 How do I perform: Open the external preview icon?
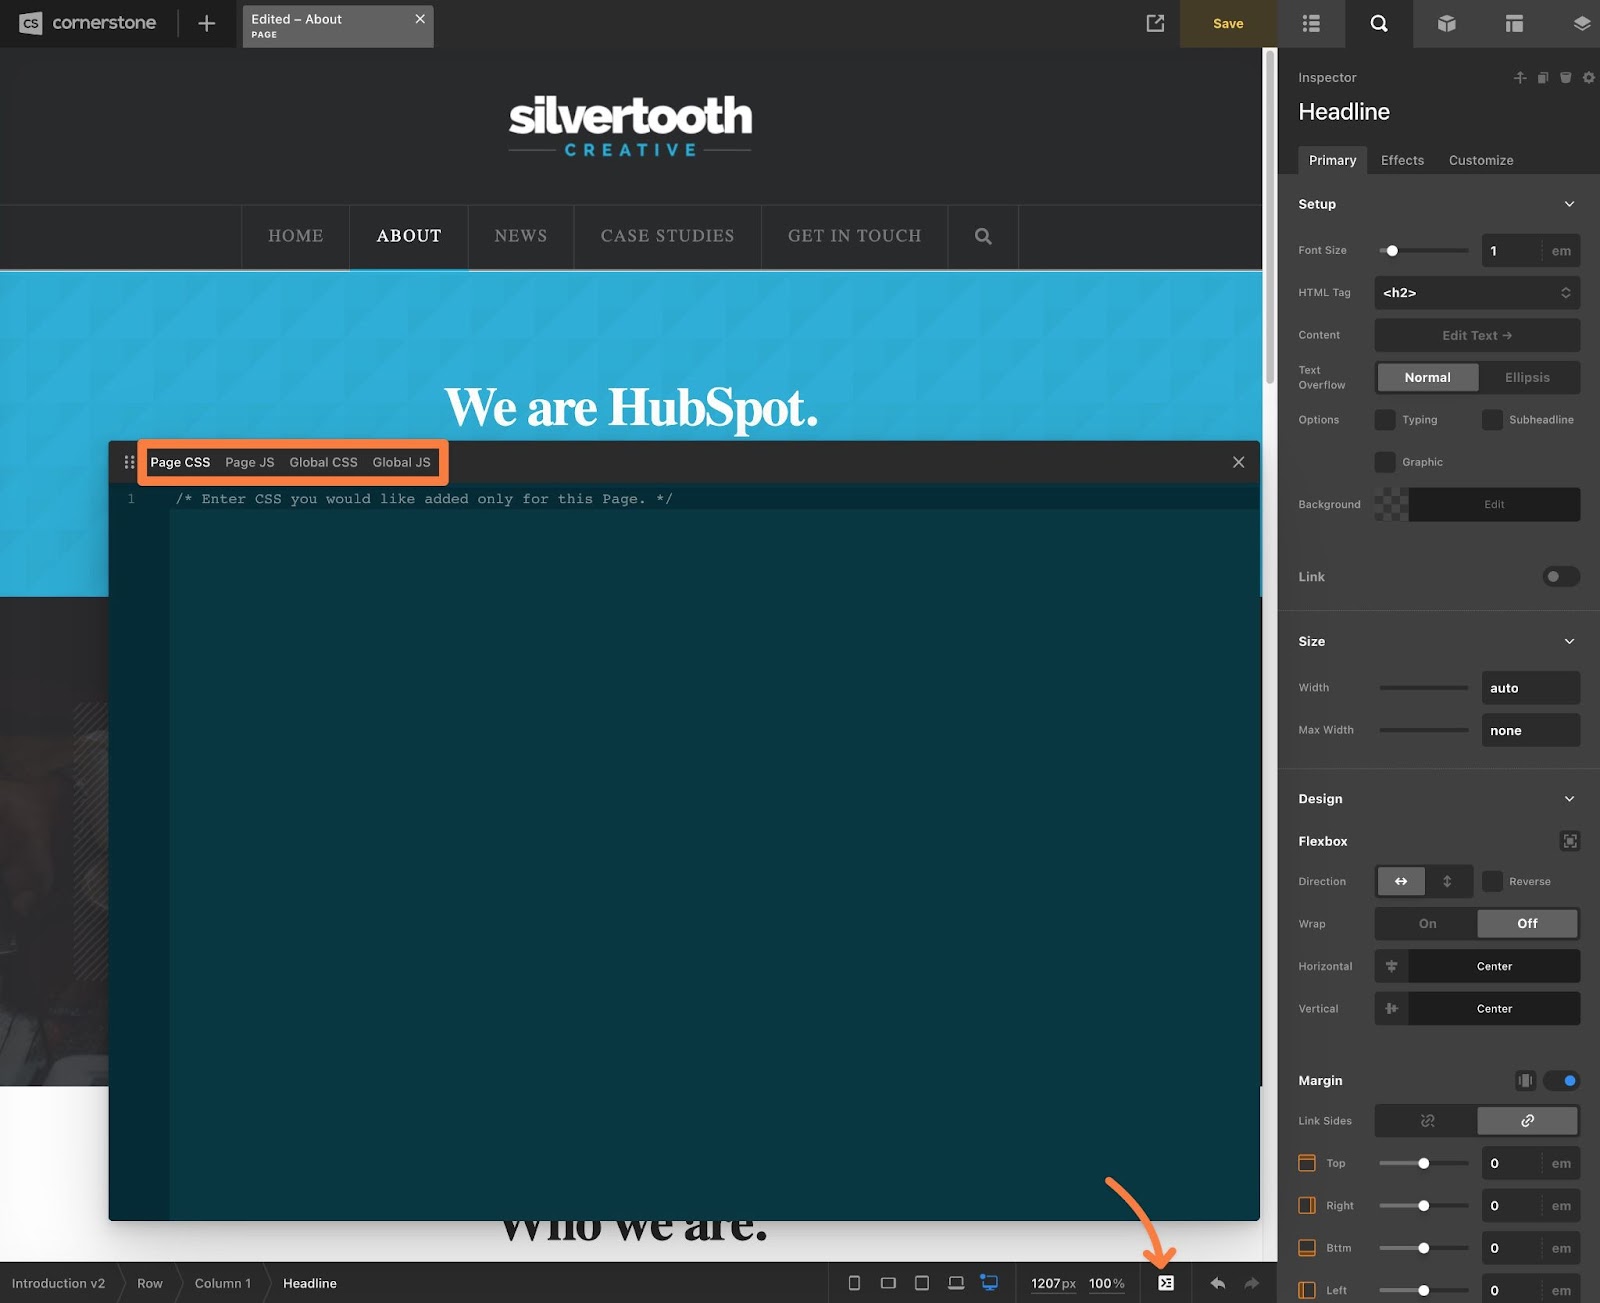pos(1155,23)
